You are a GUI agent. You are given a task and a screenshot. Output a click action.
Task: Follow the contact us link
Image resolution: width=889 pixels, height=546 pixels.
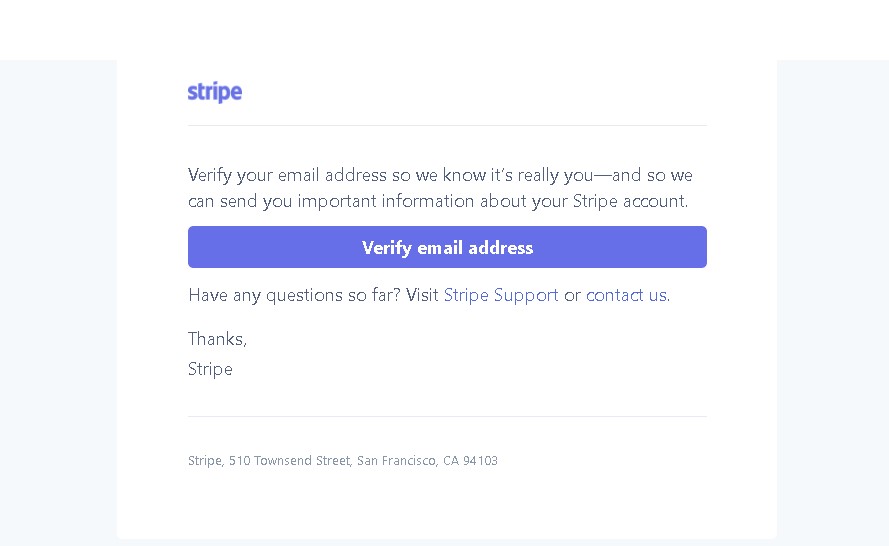tap(626, 295)
